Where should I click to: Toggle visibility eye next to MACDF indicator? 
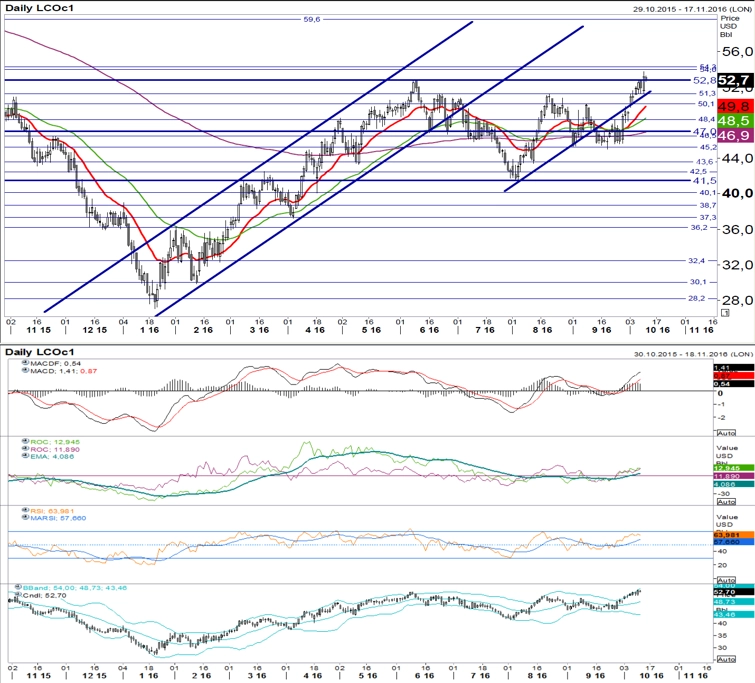[x=26, y=363]
